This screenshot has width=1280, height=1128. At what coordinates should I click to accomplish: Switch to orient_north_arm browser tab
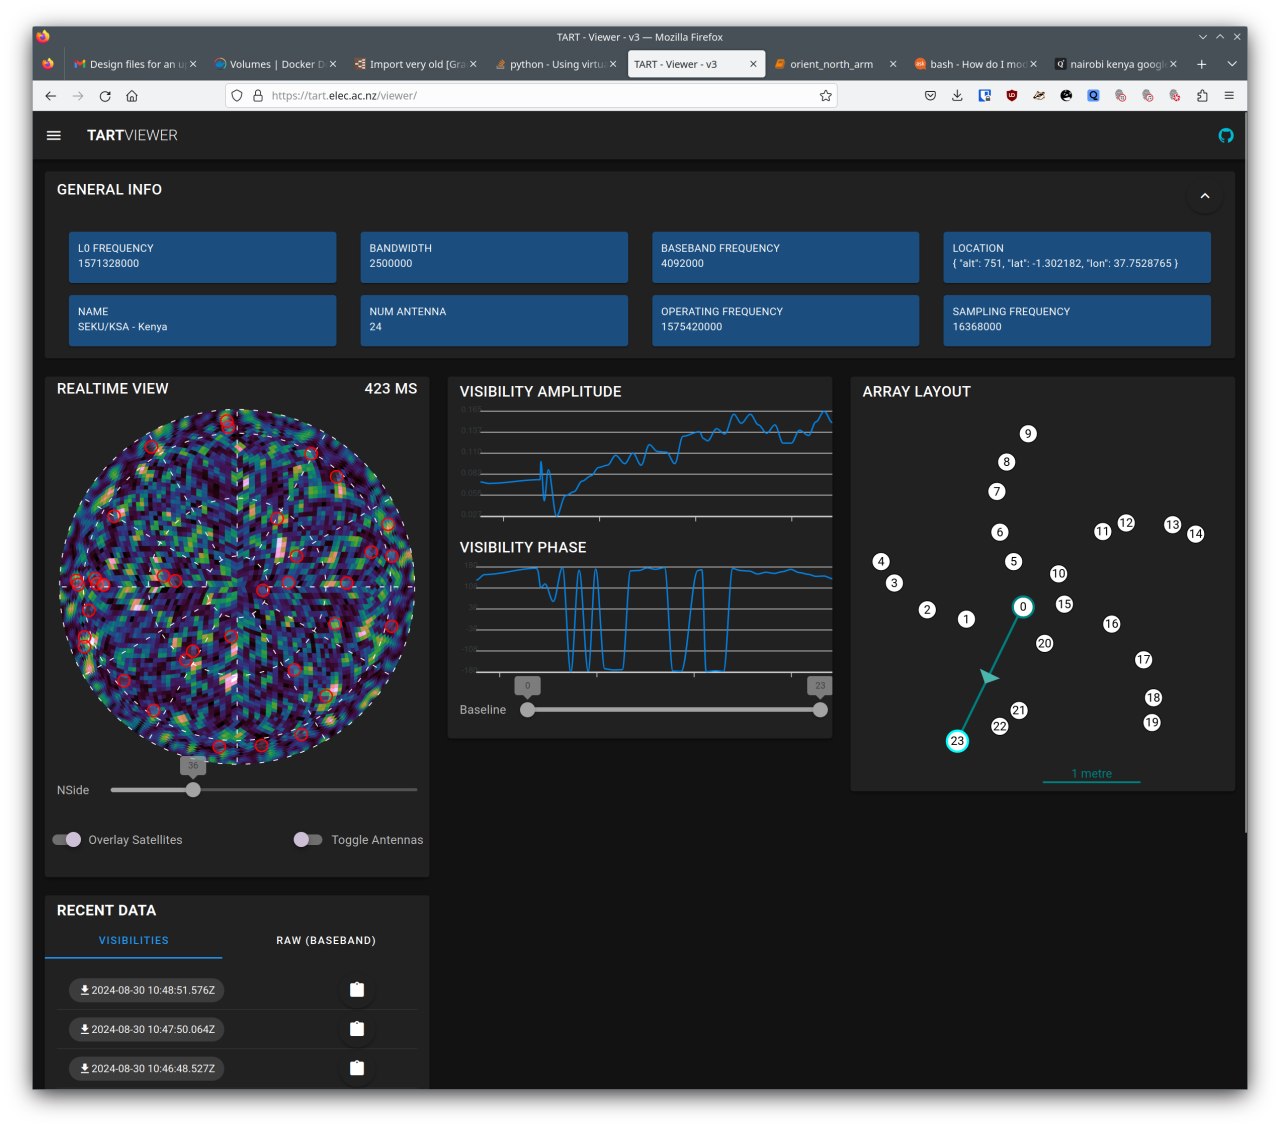[x=830, y=64]
